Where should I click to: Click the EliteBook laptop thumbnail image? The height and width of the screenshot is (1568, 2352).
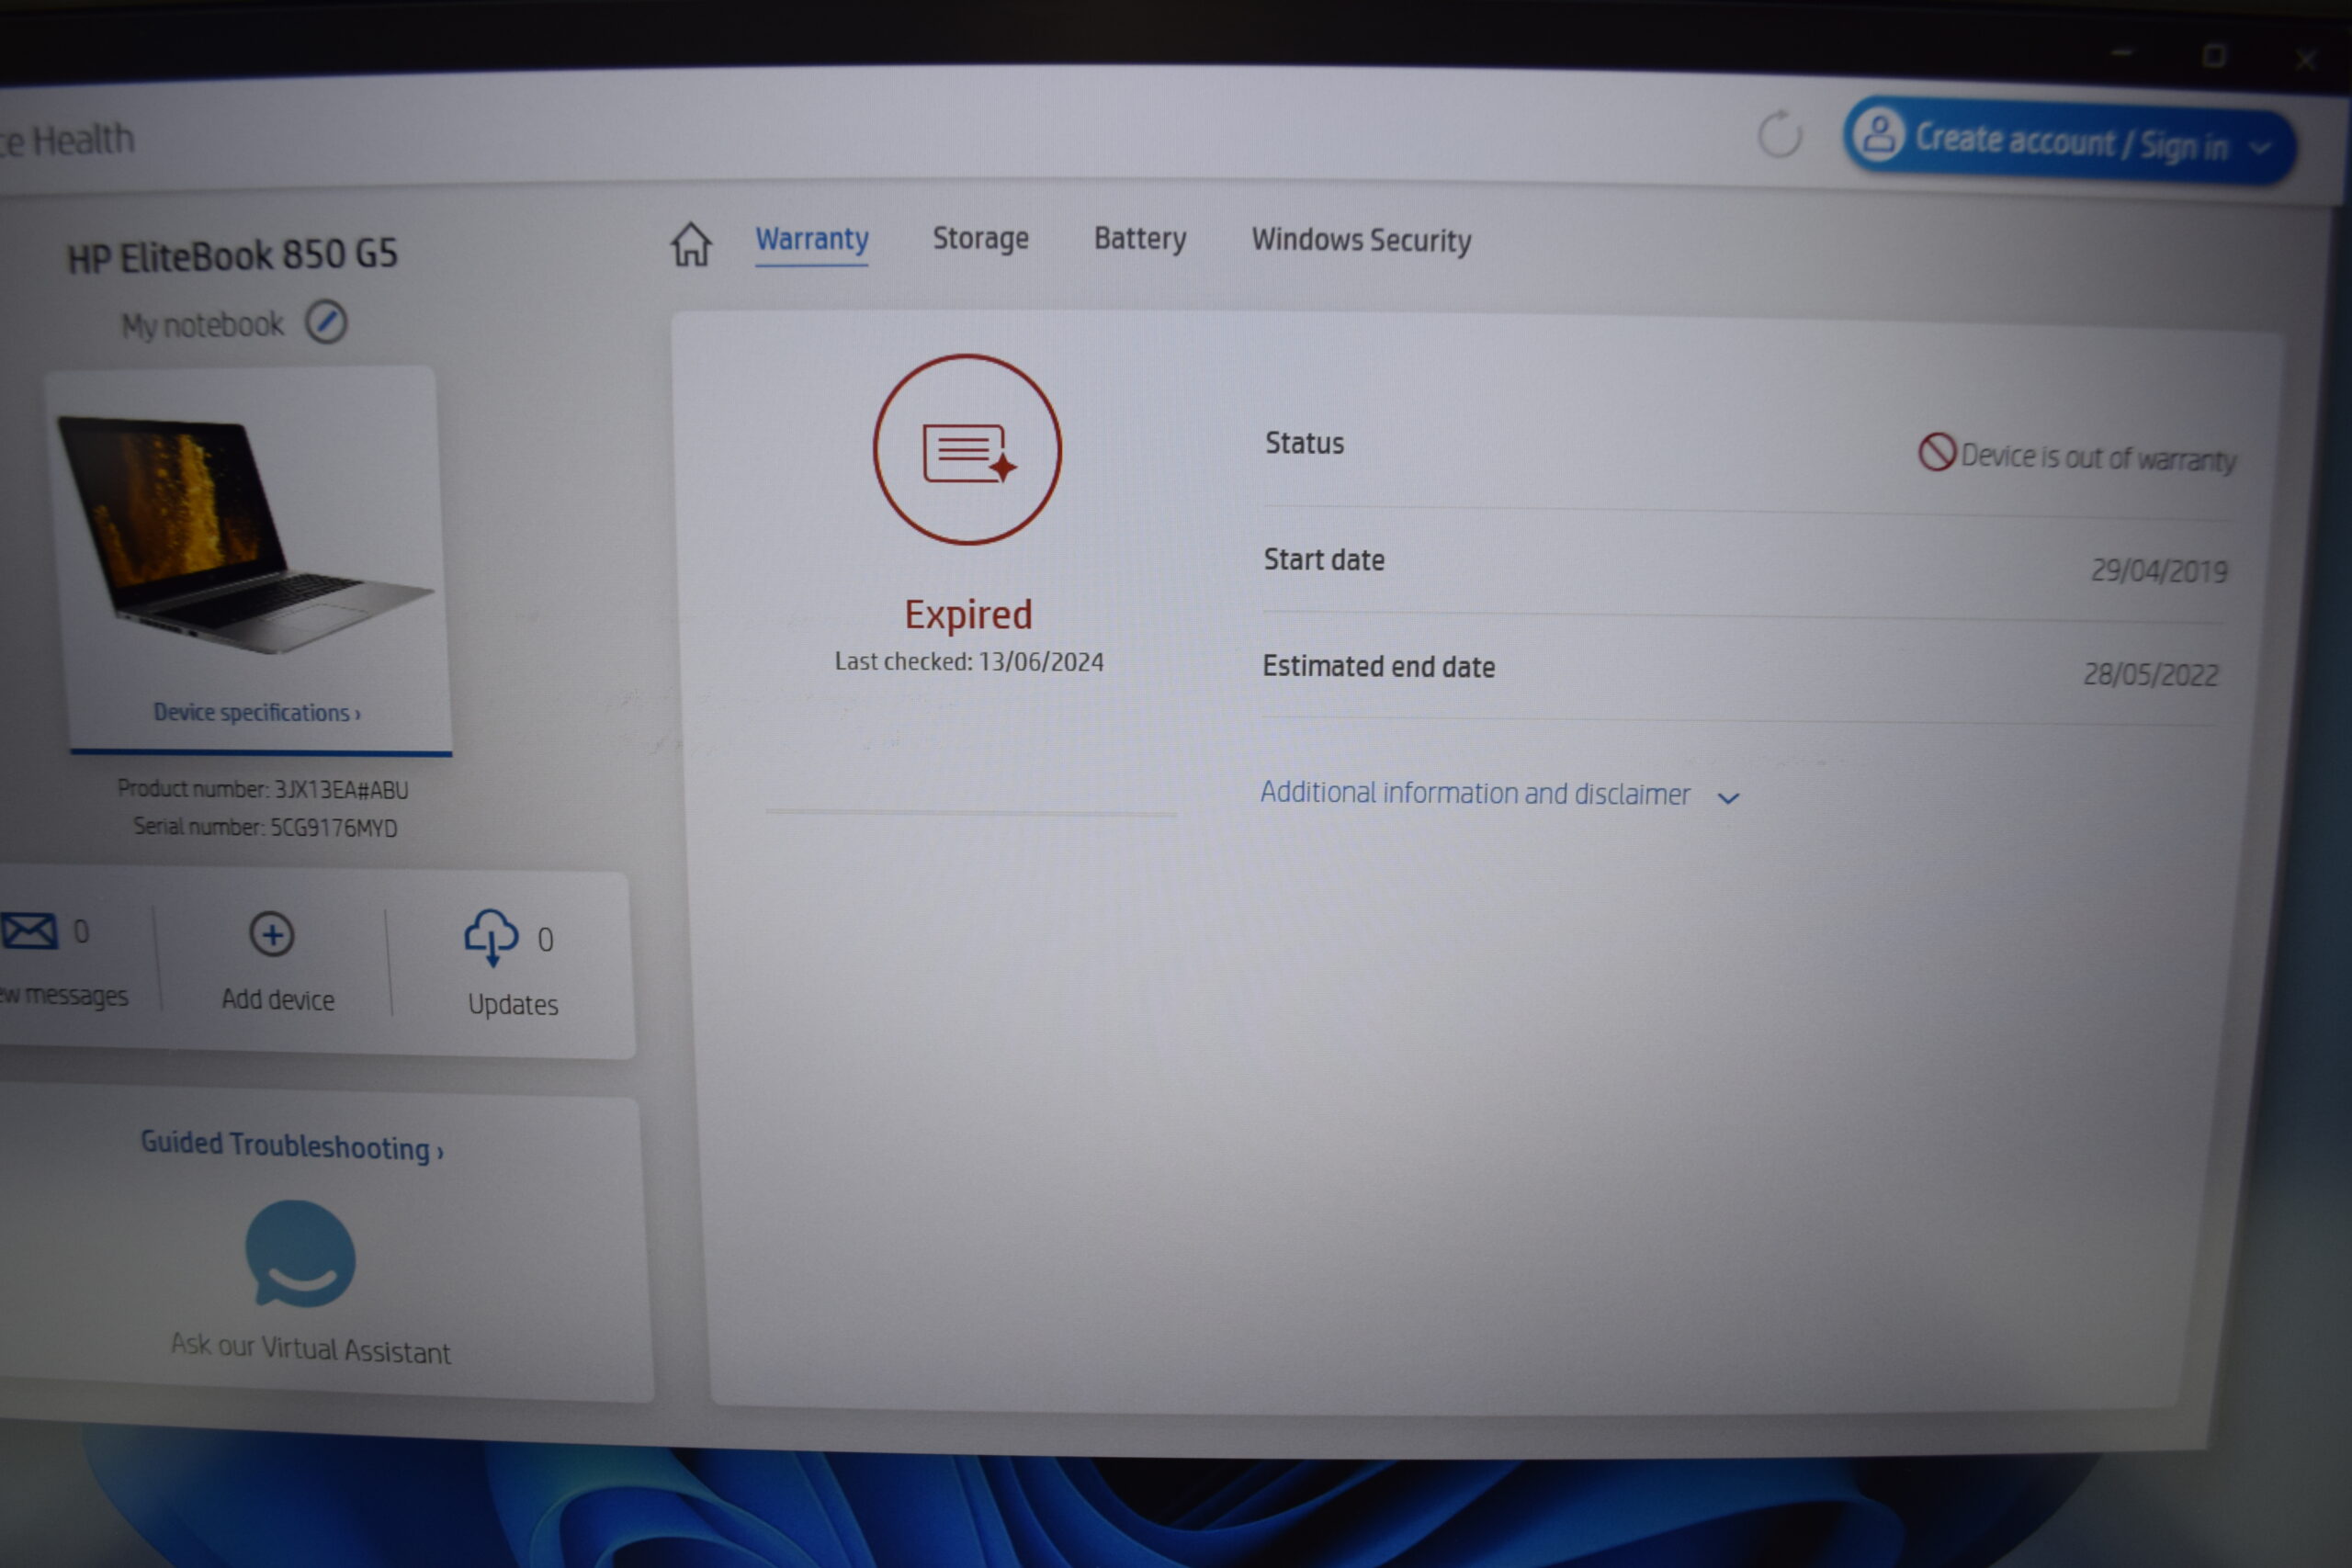pyautogui.click(x=245, y=535)
